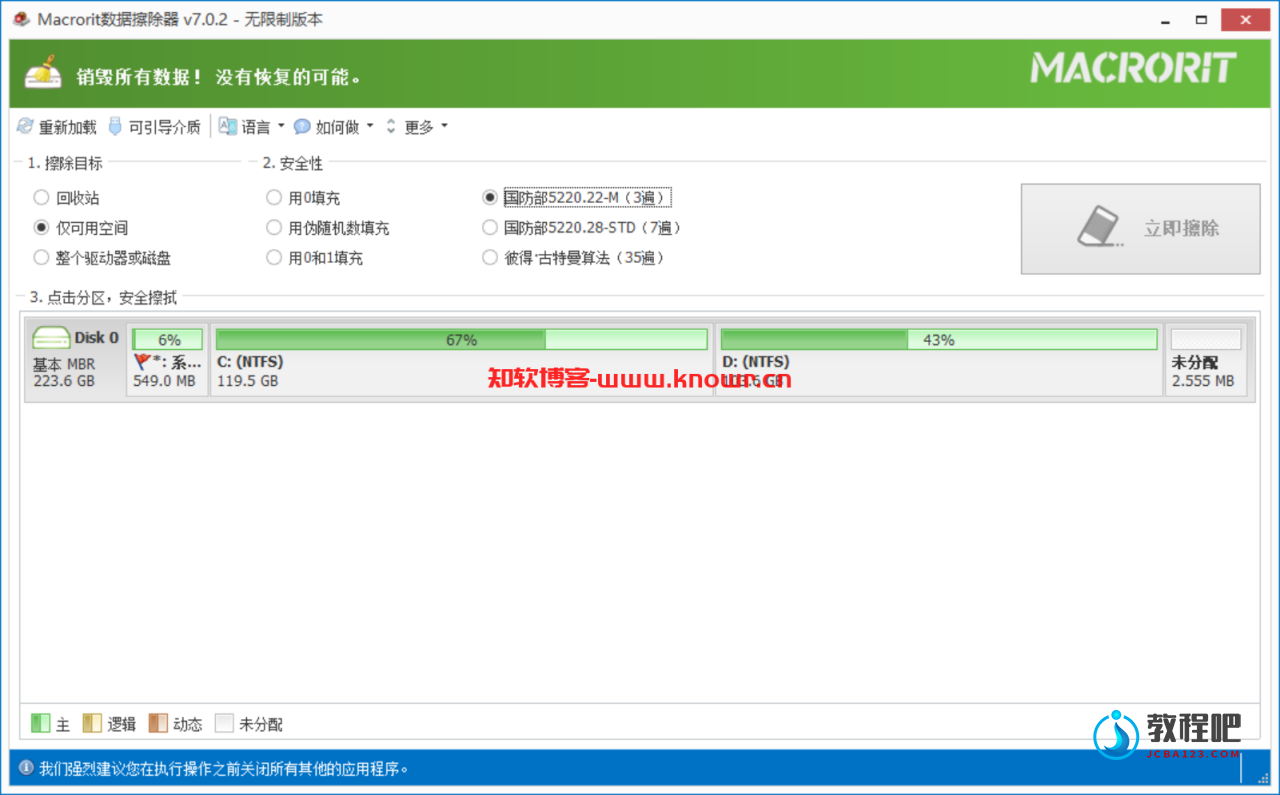This screenshot has width=1280, height=795.
Task: Click the yellow 逻辑 legend swatch
Action: 92,723
